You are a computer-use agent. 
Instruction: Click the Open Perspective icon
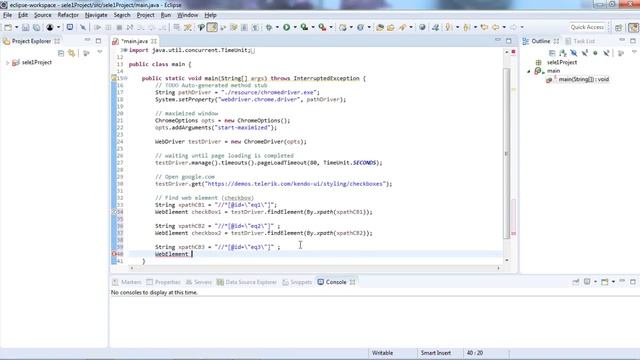[618, 27]
